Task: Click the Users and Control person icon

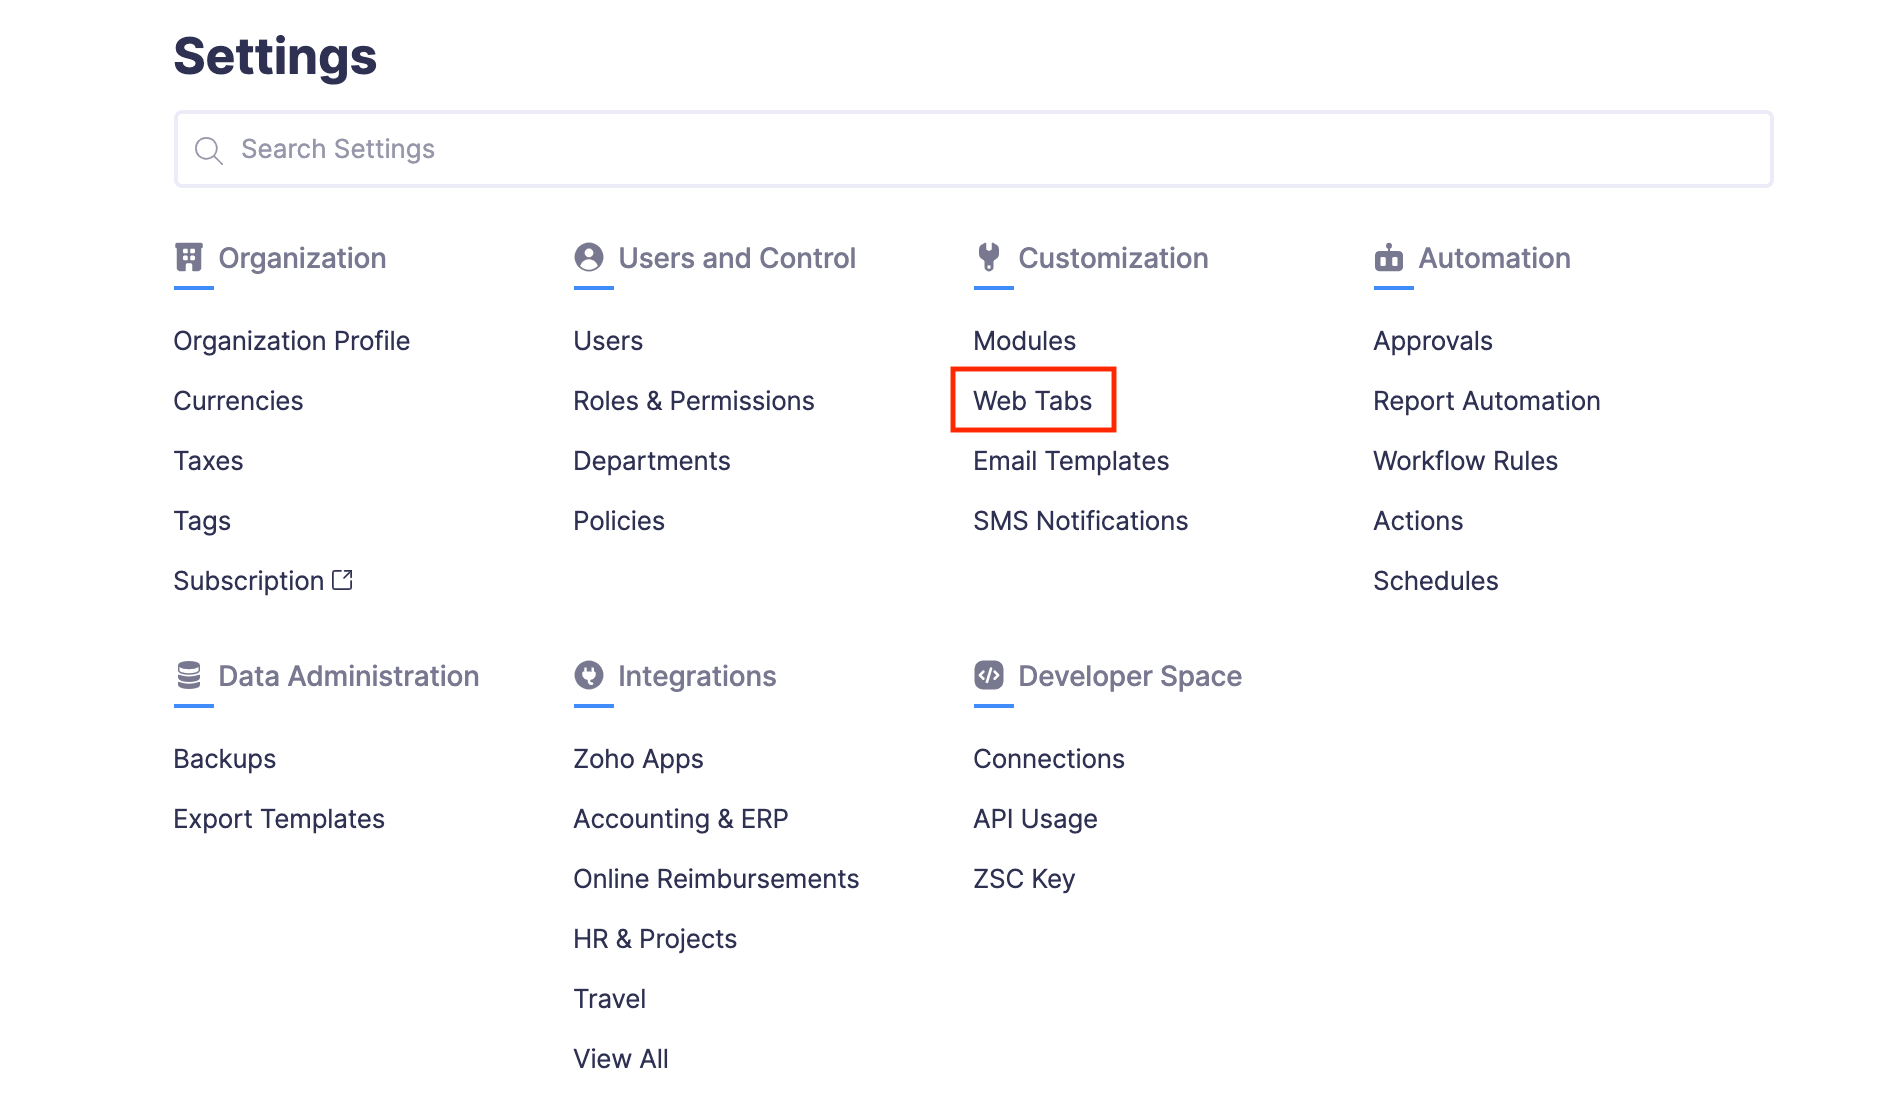Action: [x=588, y=258]
